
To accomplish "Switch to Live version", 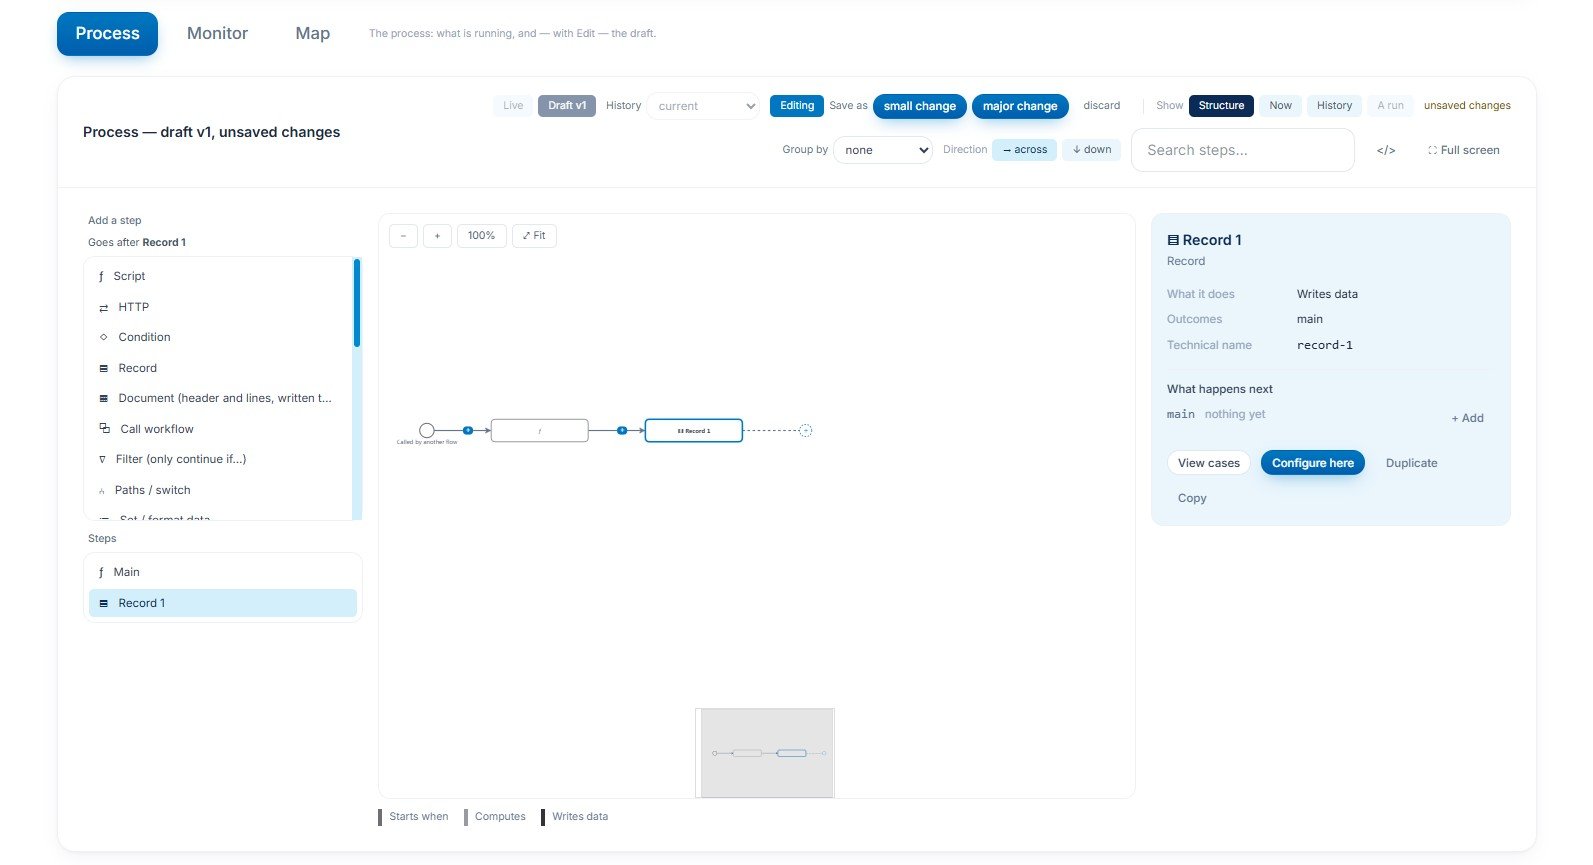I will [x=513, y=106].
